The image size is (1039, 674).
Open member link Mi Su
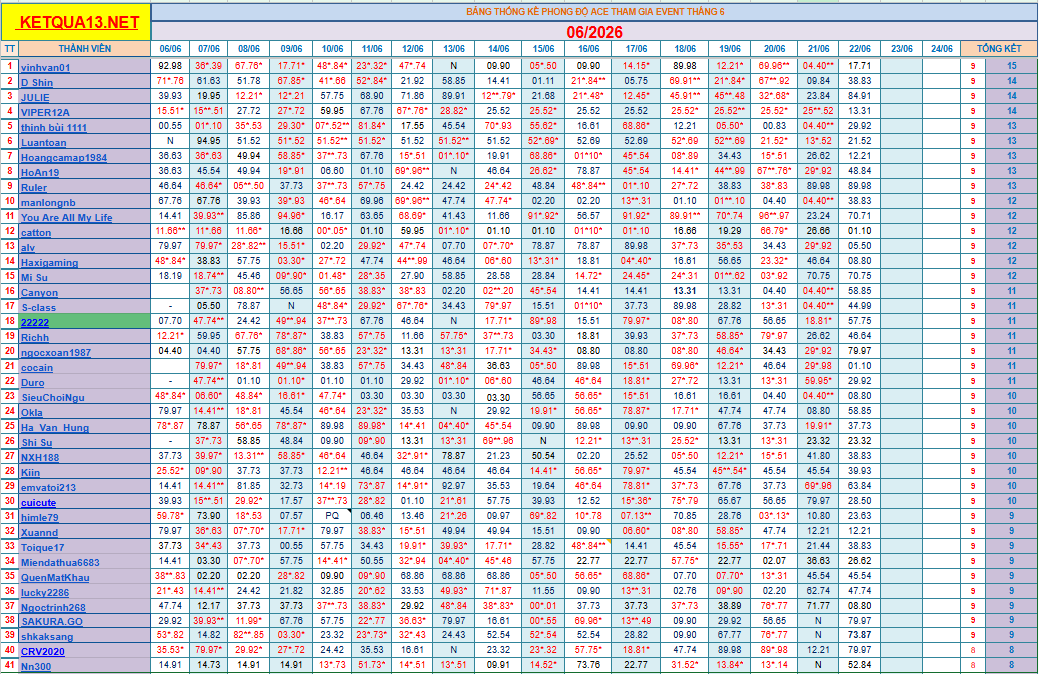(34, 278)
